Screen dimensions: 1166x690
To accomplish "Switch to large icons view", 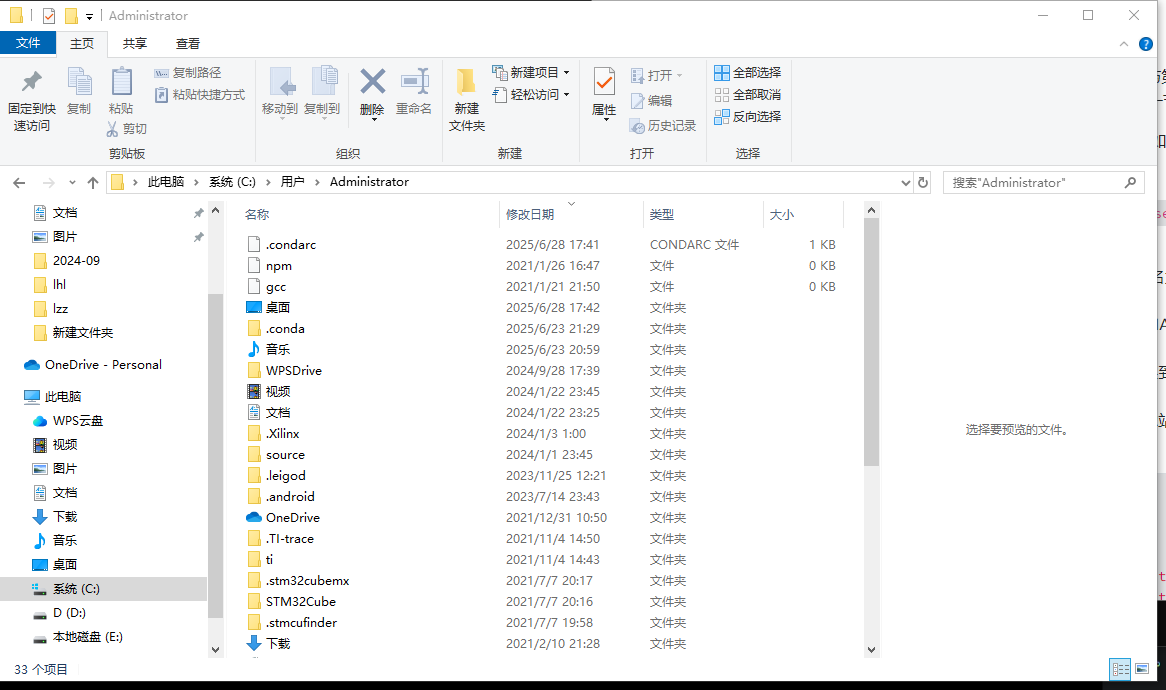I will pyautogui.click(x=1142, y=668).
